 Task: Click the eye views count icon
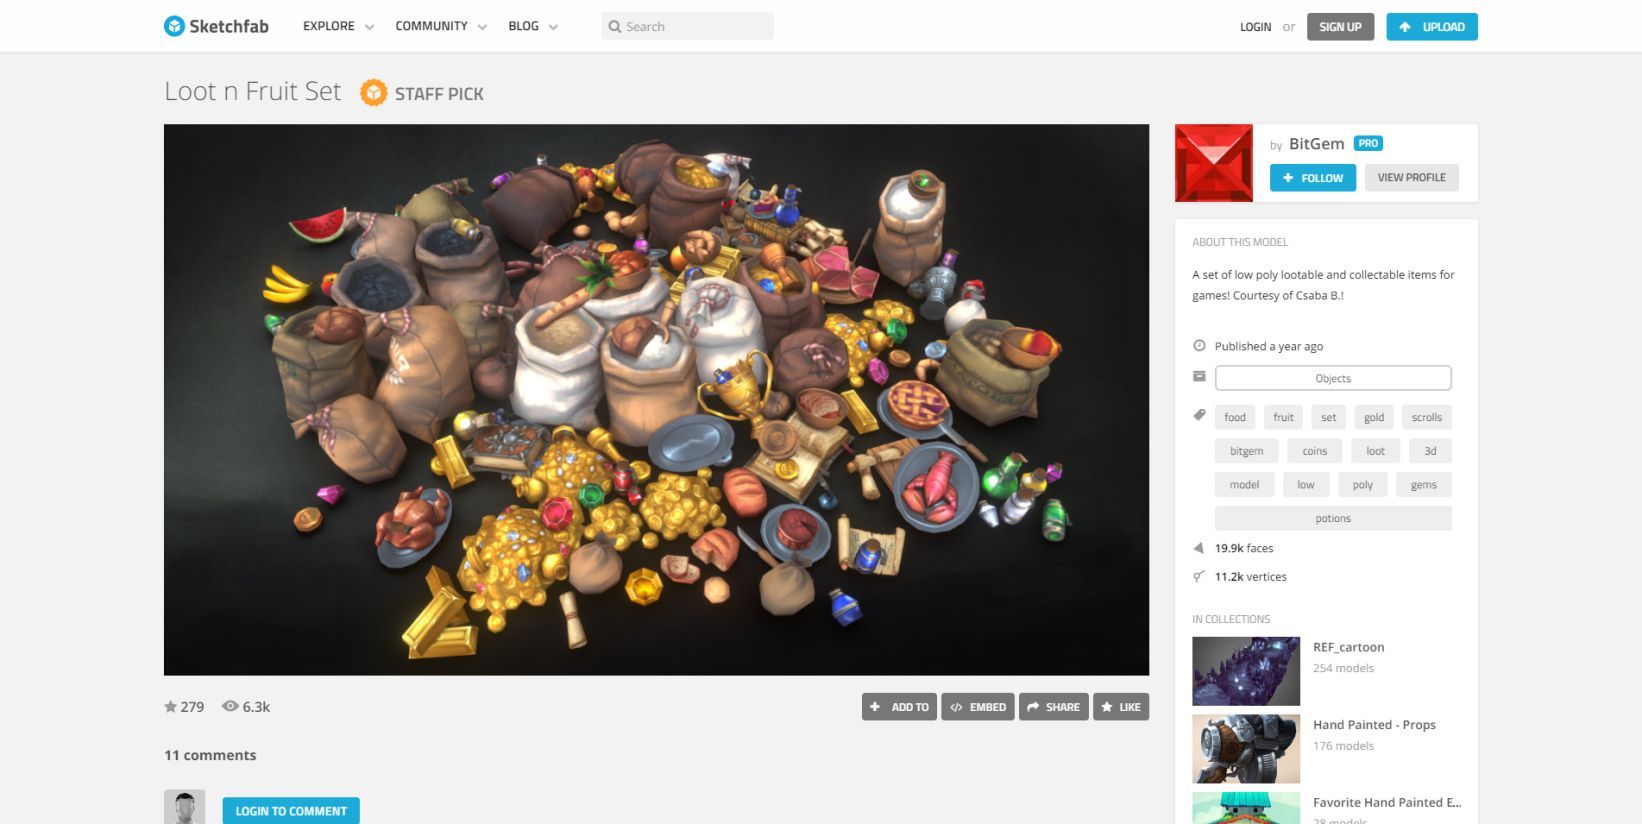click(x=230, y=706)
